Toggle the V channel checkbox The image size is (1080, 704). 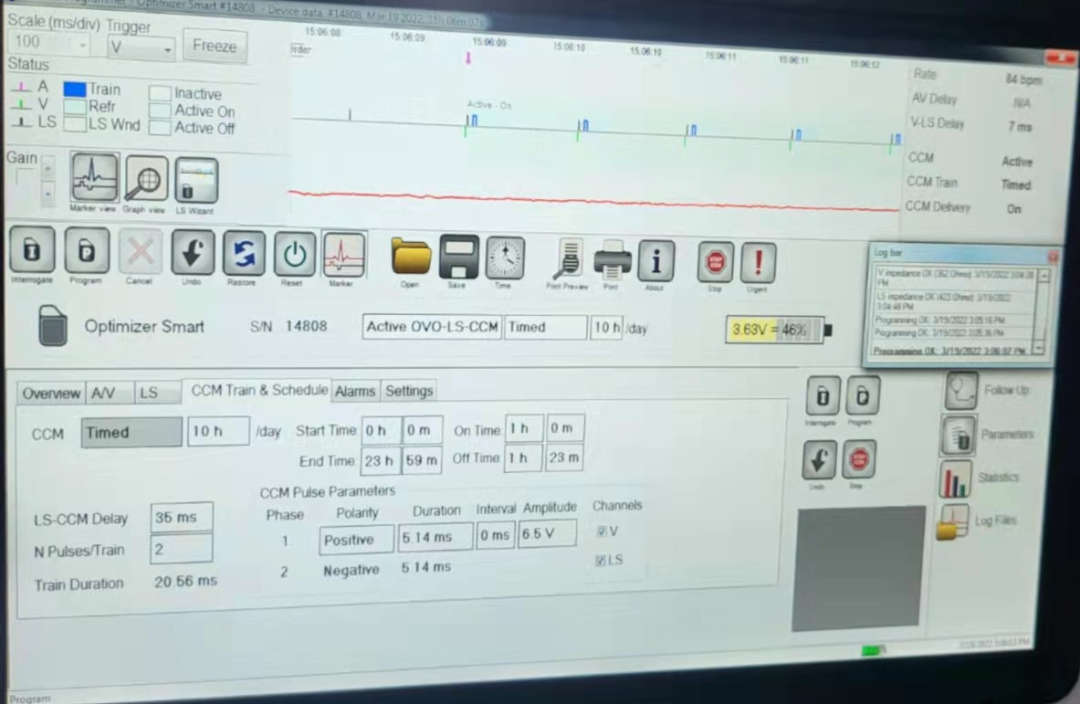601,531
